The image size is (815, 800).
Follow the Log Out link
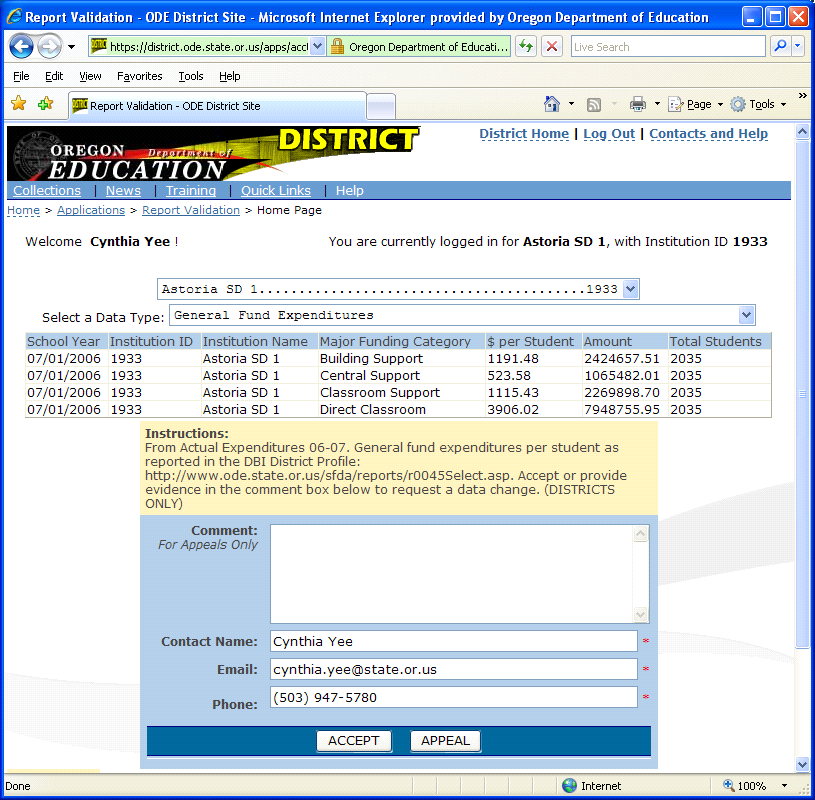pyautogui.click(x=609, y=134)
